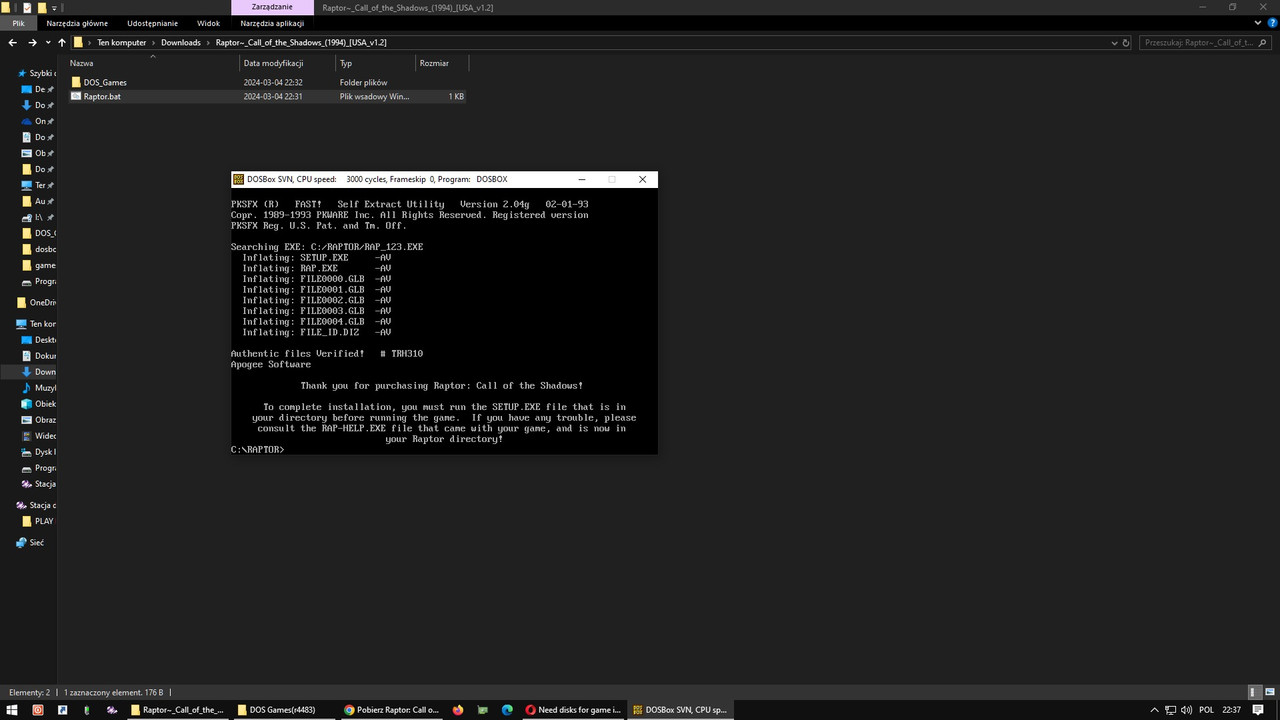
Task: Go up one folder level
Action: (x=62, y=43)
